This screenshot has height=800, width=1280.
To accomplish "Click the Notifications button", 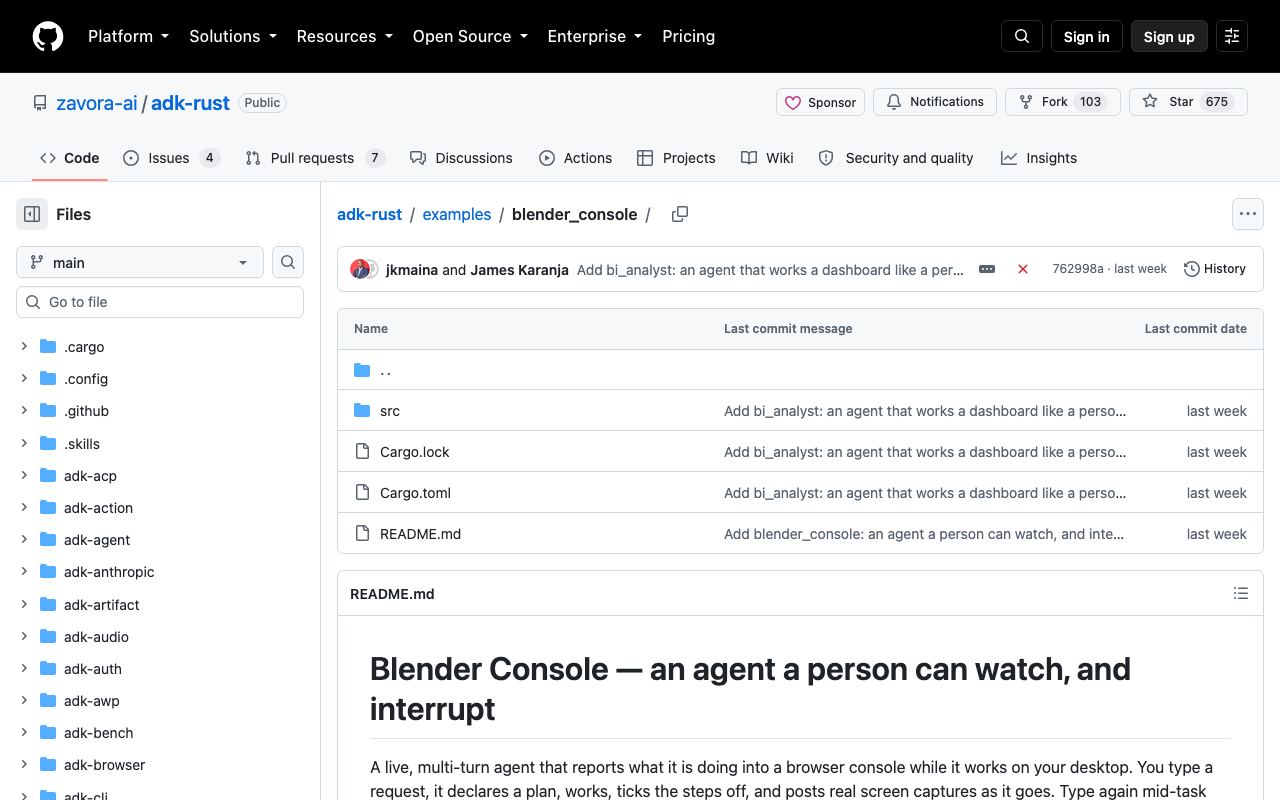I will (935, 102).
